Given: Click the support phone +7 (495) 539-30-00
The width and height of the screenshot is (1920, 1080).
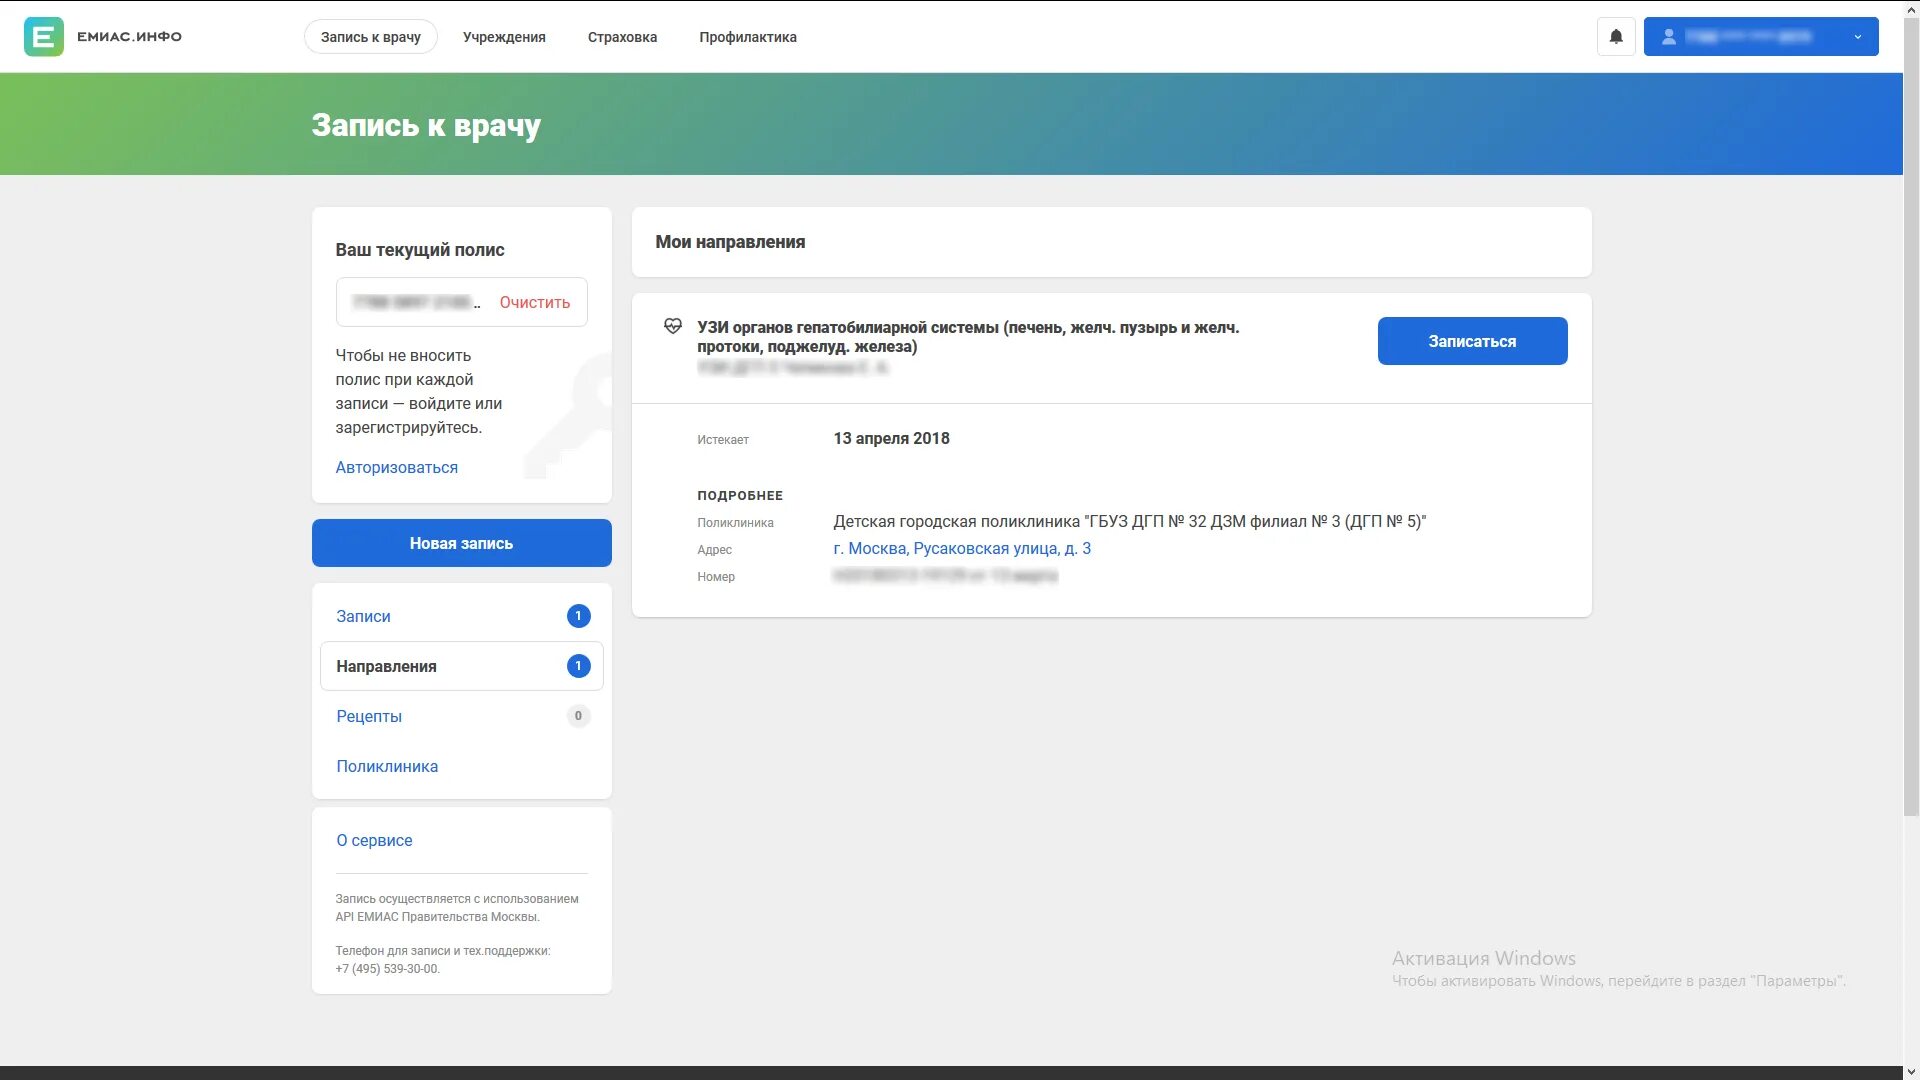Looking at the screenshot, I should pyautogui.click(x=388, y=969).
